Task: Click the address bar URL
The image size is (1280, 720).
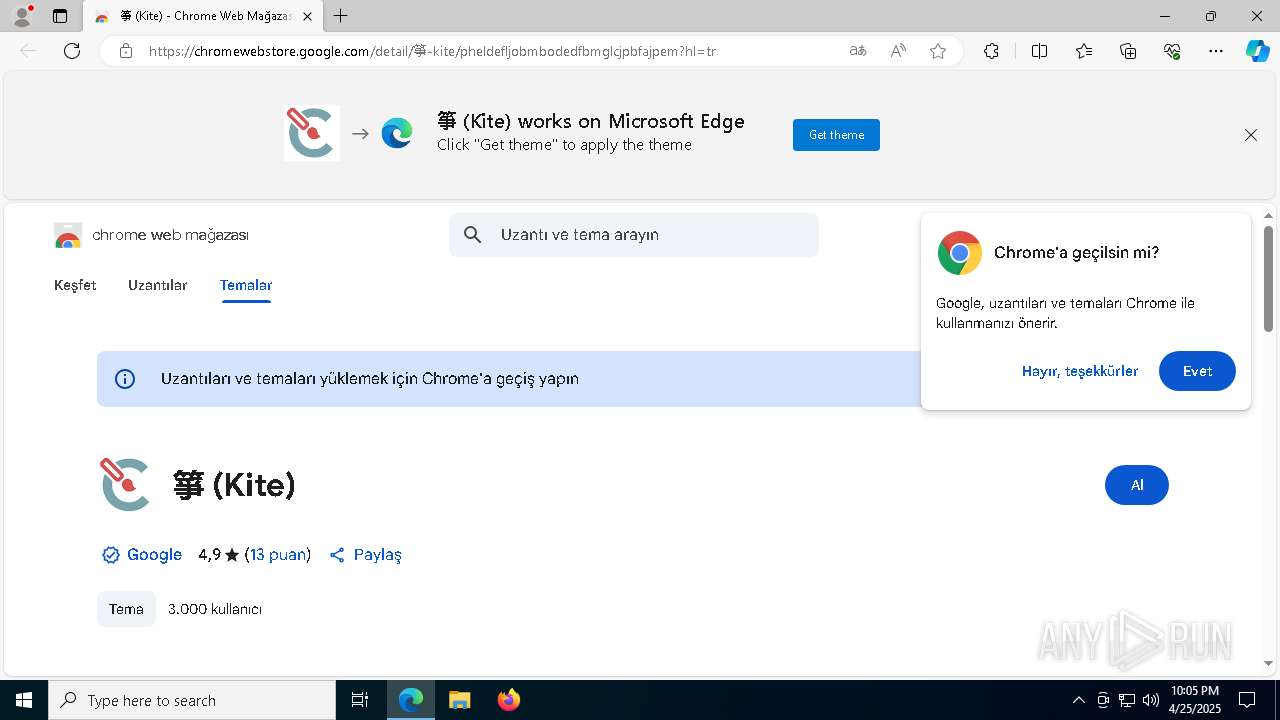Action: click(432, 51)
